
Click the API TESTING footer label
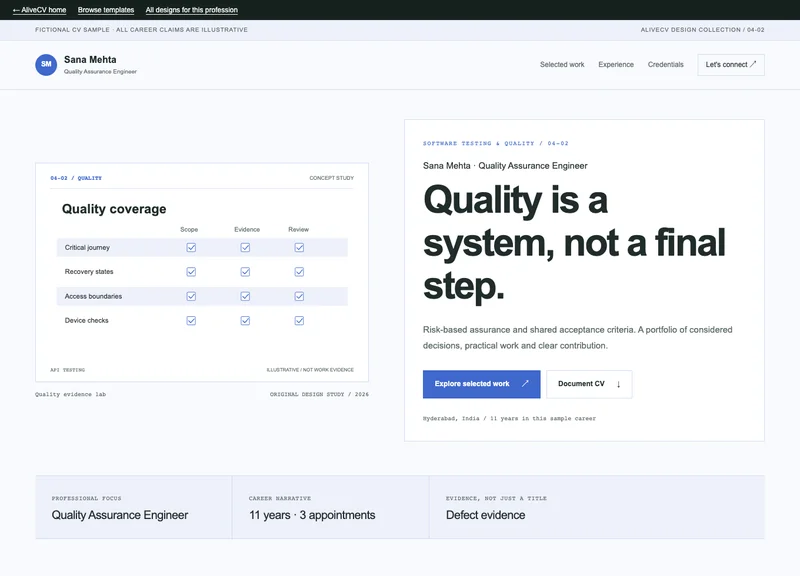tap(68, 370)
